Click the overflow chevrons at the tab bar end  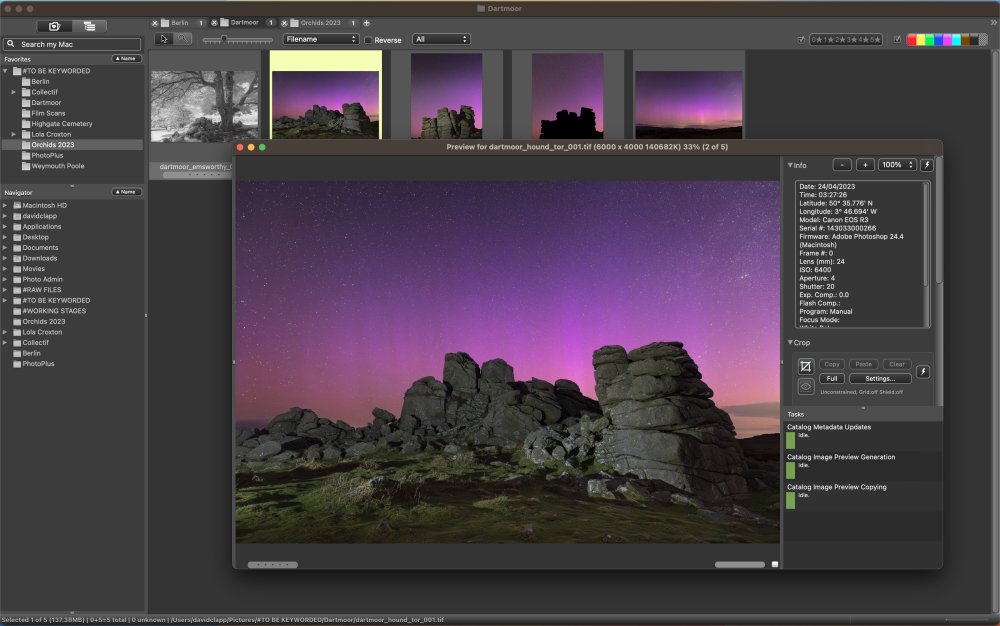(x=993, y=23)
